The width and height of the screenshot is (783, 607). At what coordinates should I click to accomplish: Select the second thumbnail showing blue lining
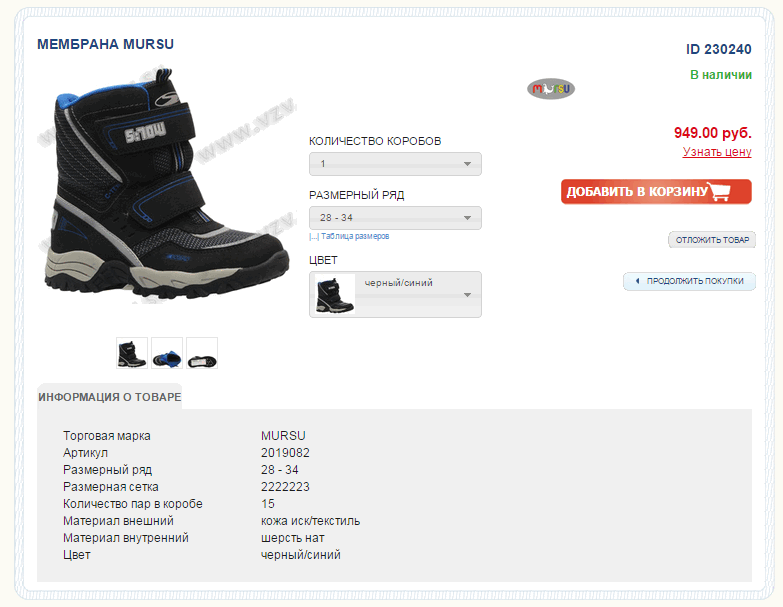(167, 353)
